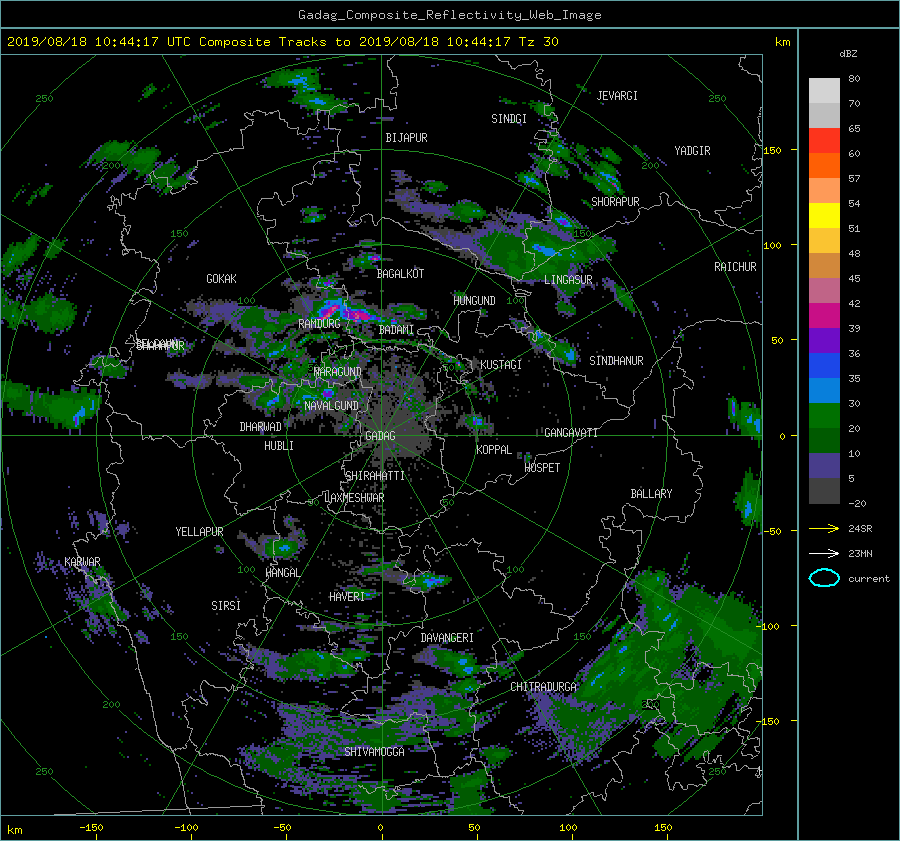This screenshot has height=841, width=900.
Task: Click the UTC Composite Tracks timestamp header
Action: pos(282,42)
